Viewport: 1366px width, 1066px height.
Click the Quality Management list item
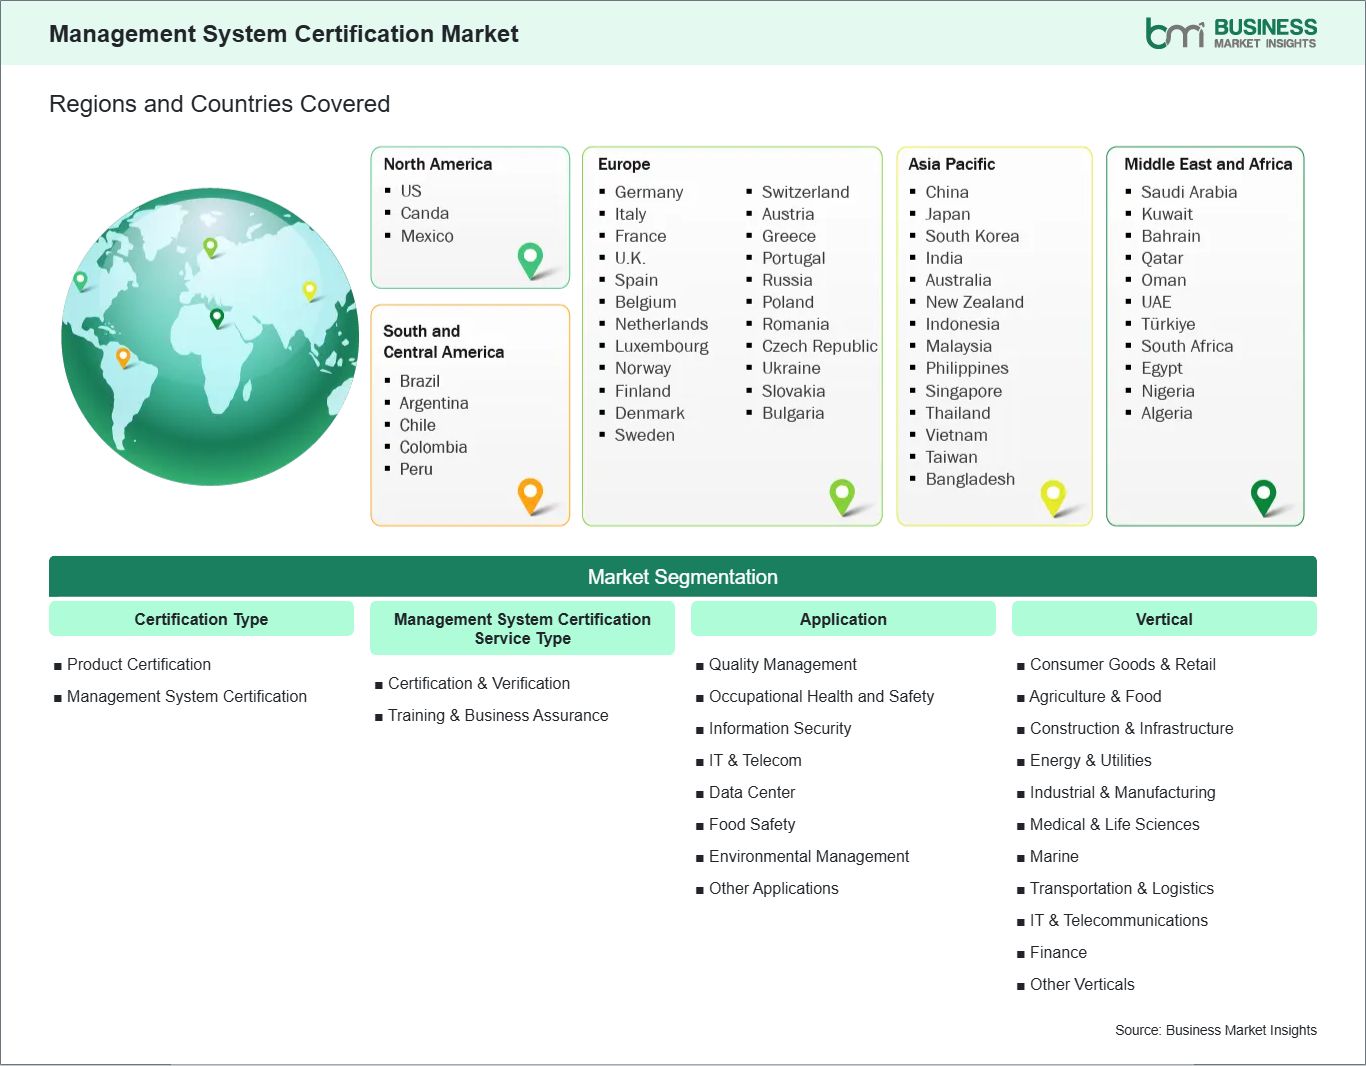782,664
